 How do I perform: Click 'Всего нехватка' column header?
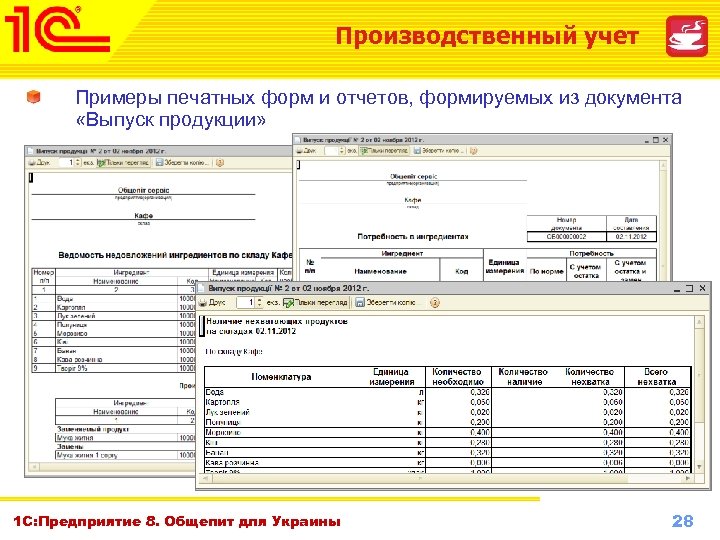click(657, 377)
